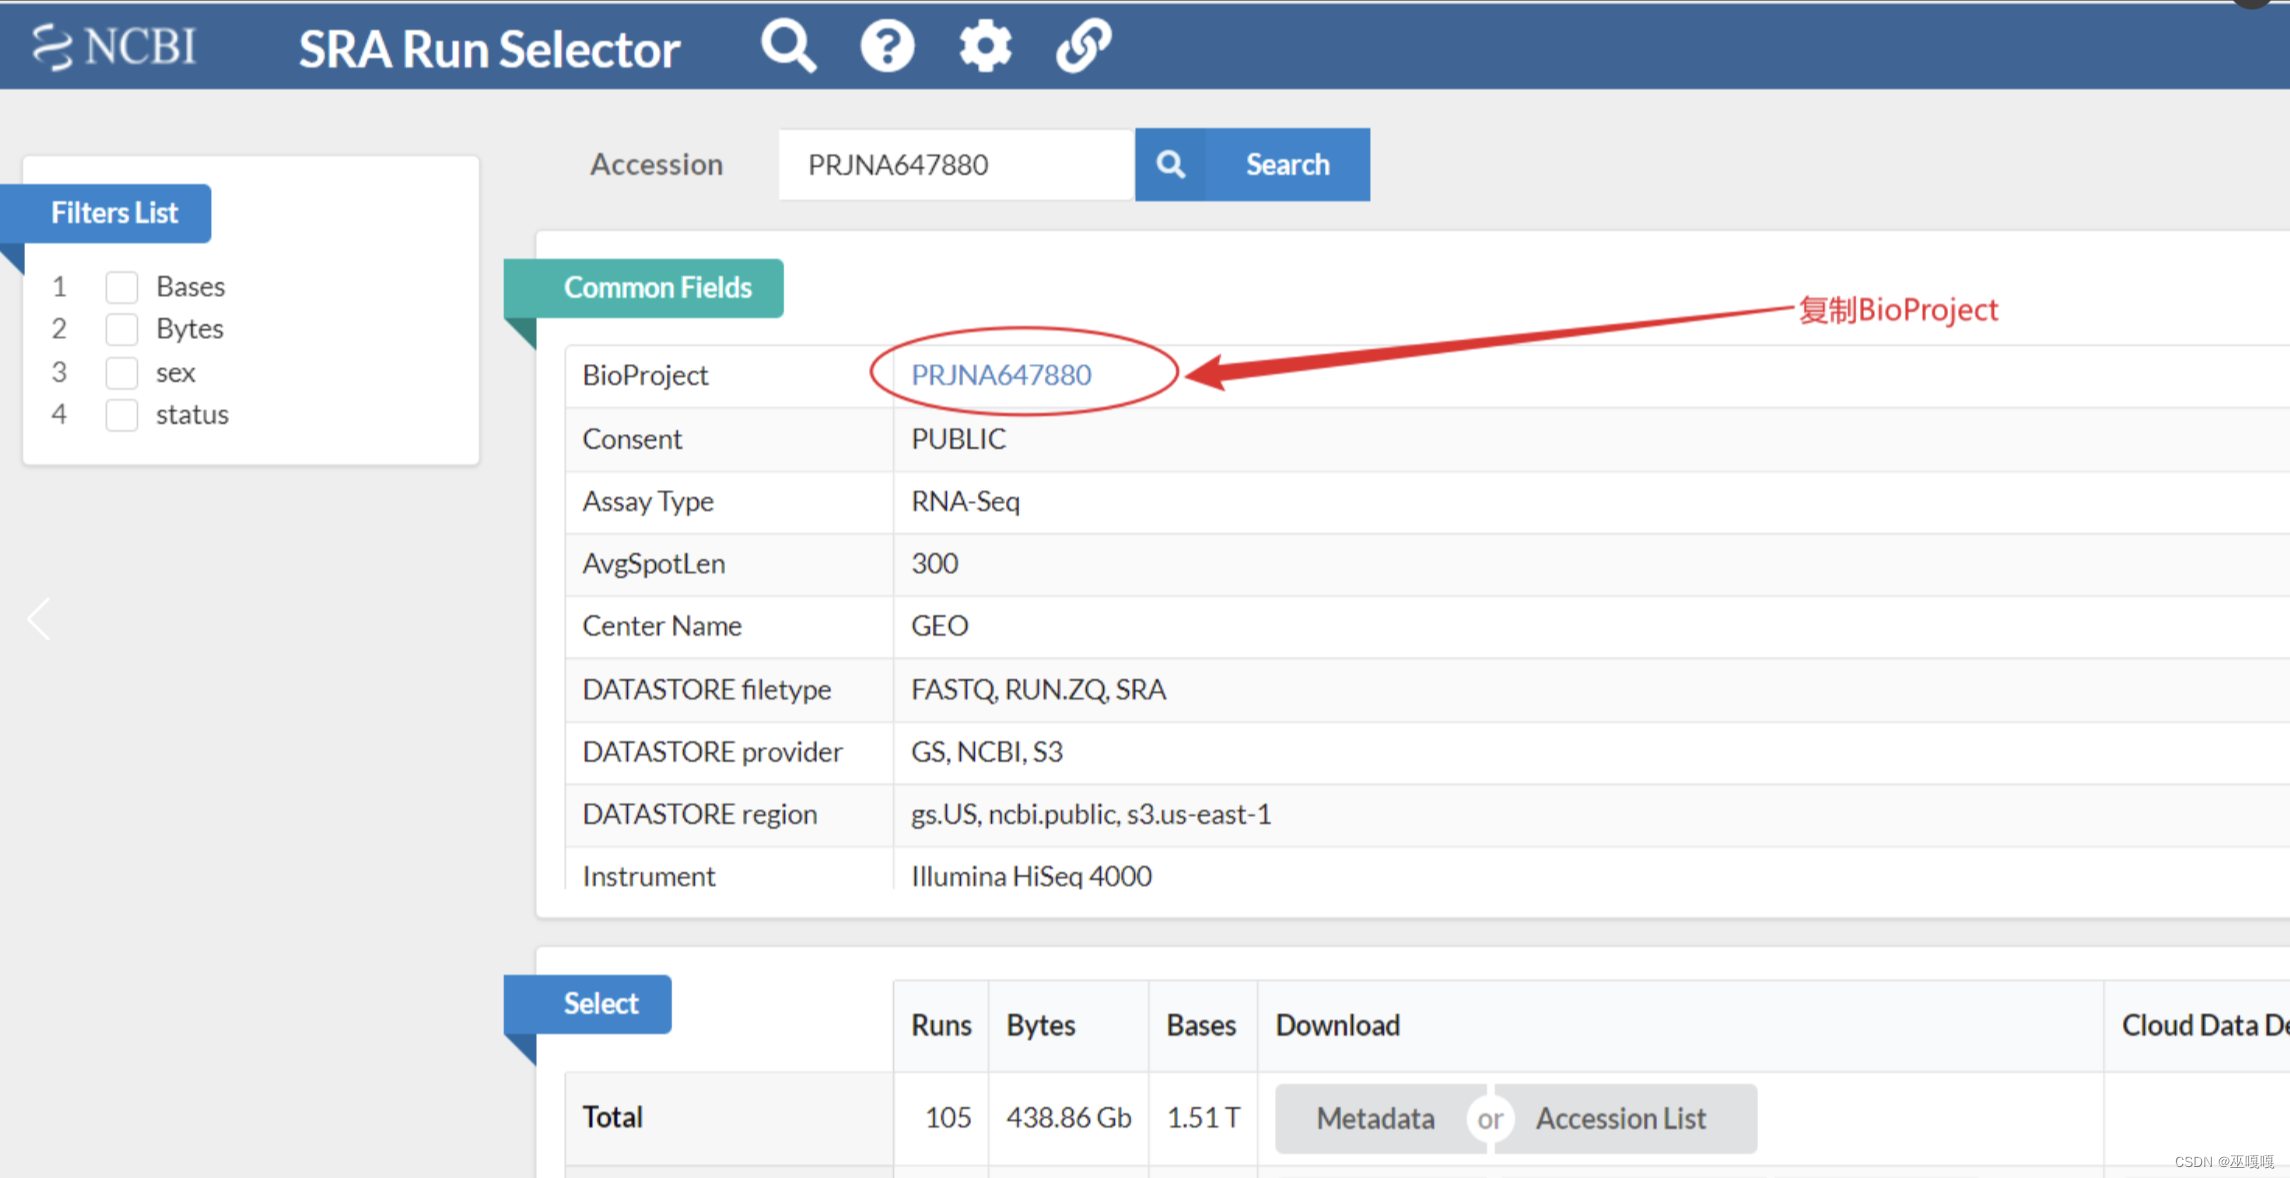
Task: Click the Accession input field
Action: coord(955,164)
